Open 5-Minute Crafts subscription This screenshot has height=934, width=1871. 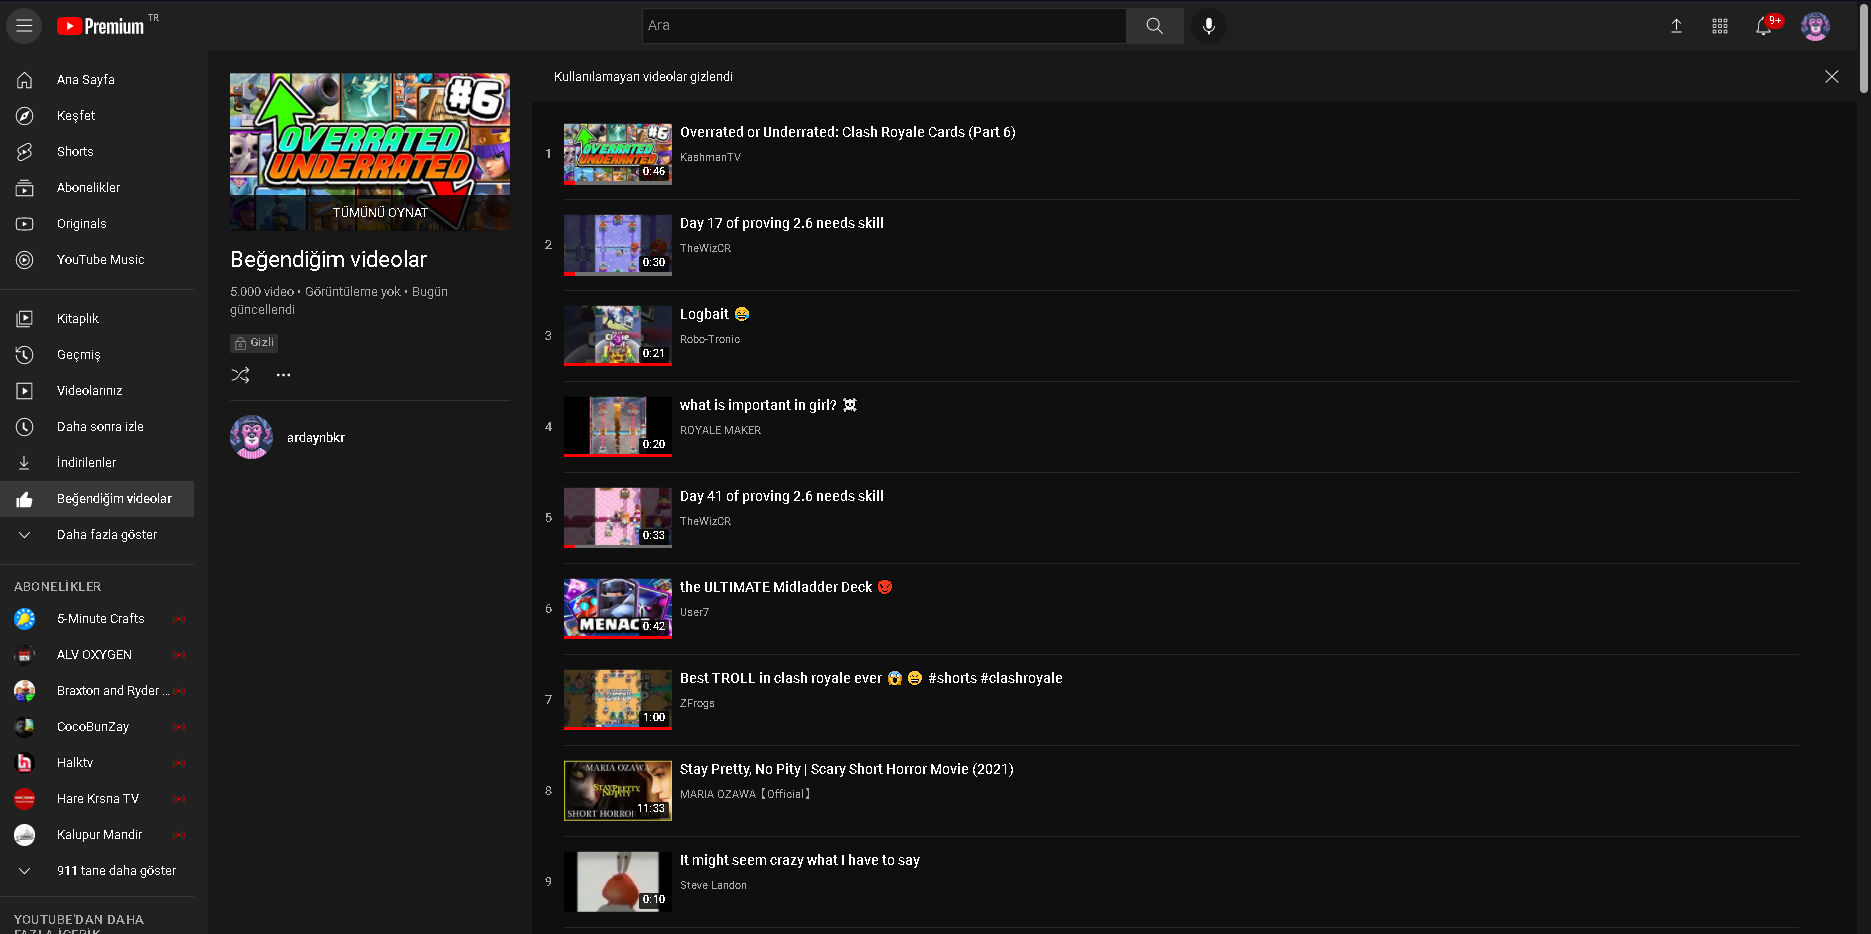pyautogui.click(x=97, y=619)
